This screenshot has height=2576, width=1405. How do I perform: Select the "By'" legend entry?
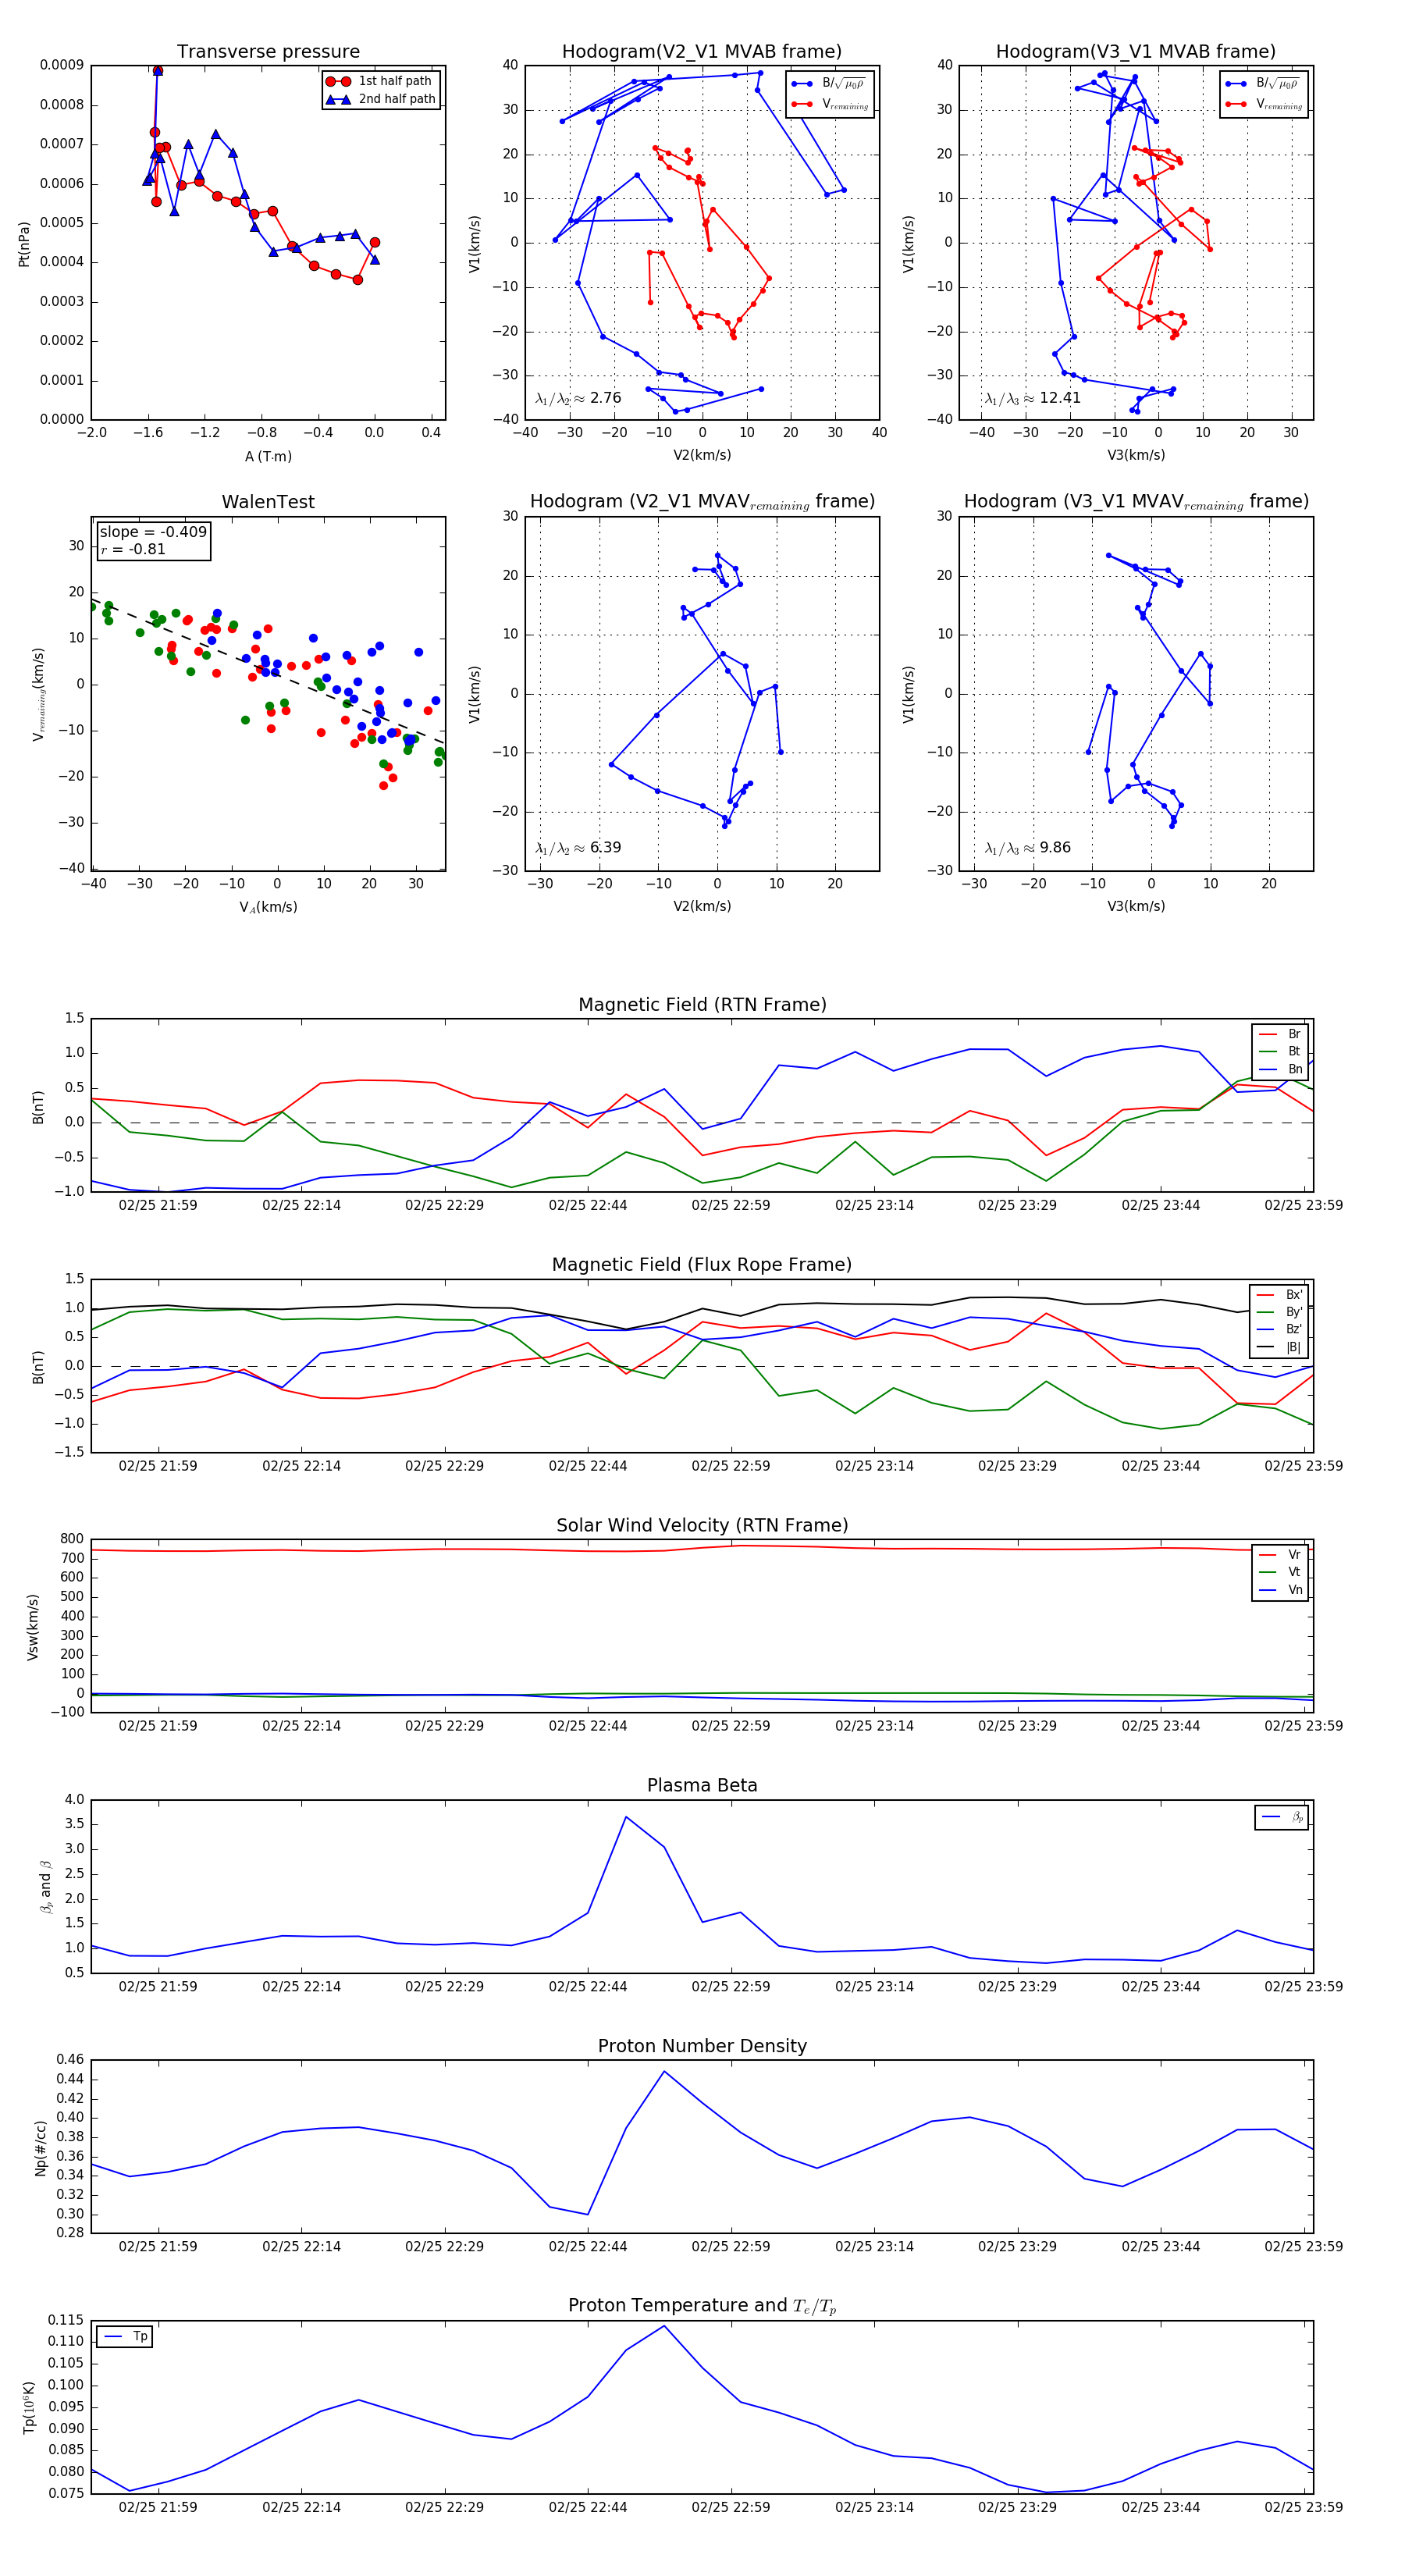1279,1312
